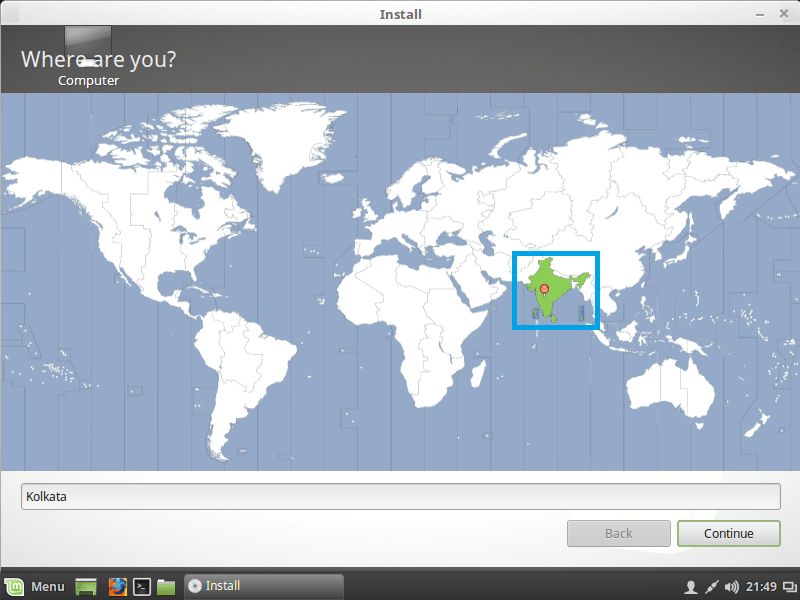Click the display tray icon beside the clock
The image size is (800, 600).
click(x=790, y=587)
